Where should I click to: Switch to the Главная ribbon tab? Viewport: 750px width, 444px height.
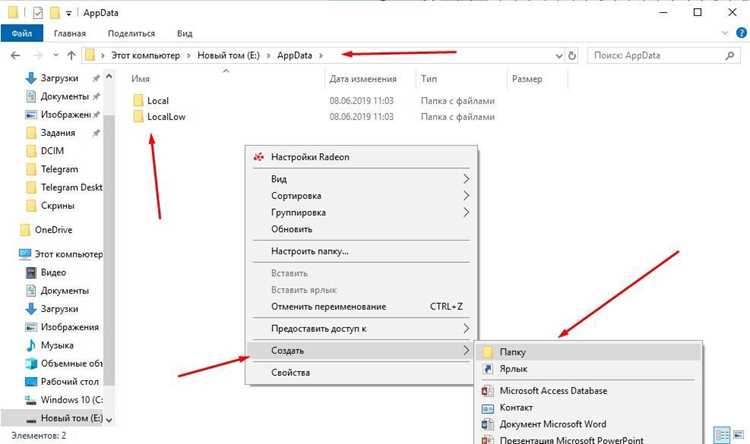coord(70,33)
